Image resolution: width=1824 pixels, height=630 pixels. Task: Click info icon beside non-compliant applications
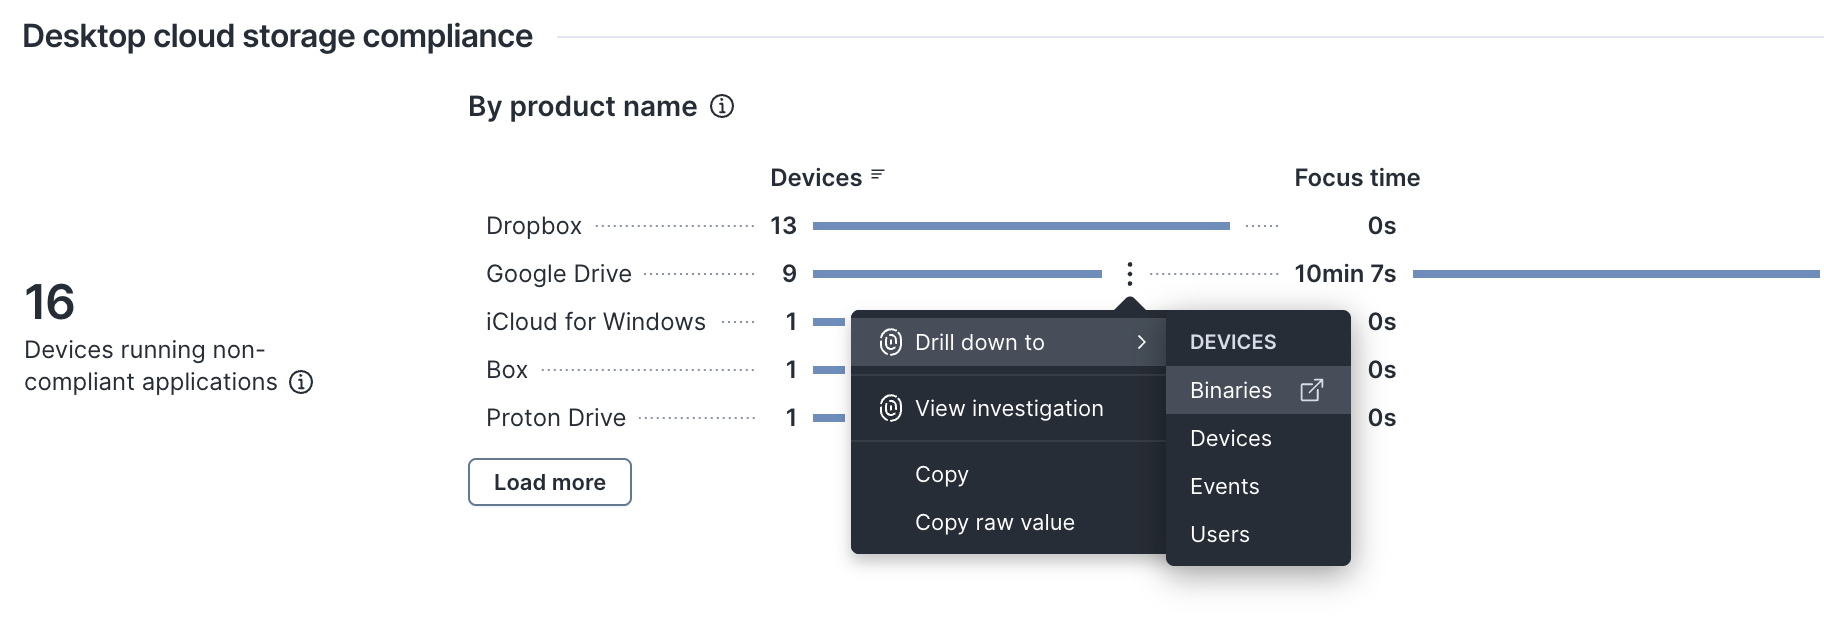click(x=301, y=382)
